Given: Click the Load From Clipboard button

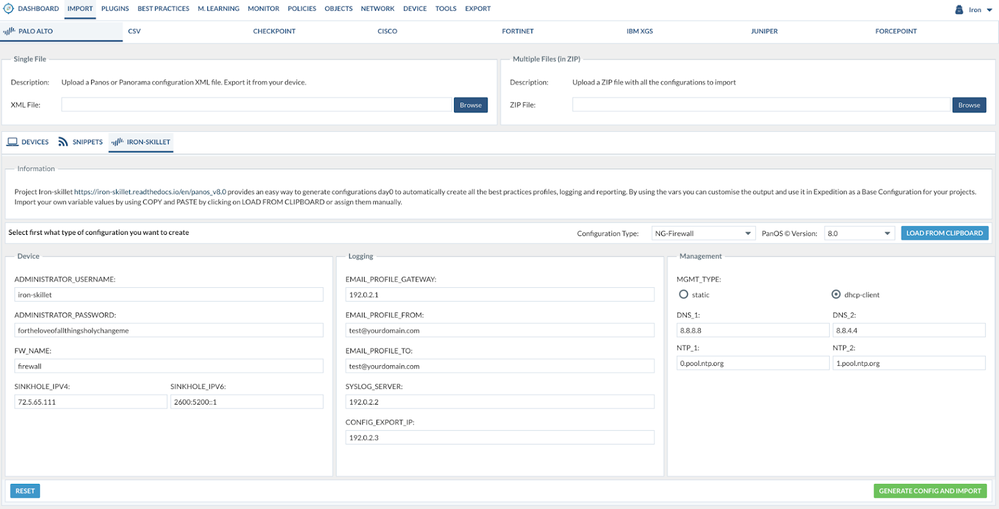Looking at the screenshot, I should 944,233.
